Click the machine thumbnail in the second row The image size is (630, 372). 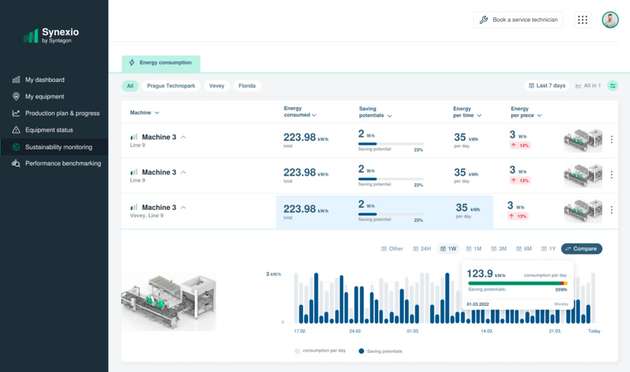[x=583, y=175]
